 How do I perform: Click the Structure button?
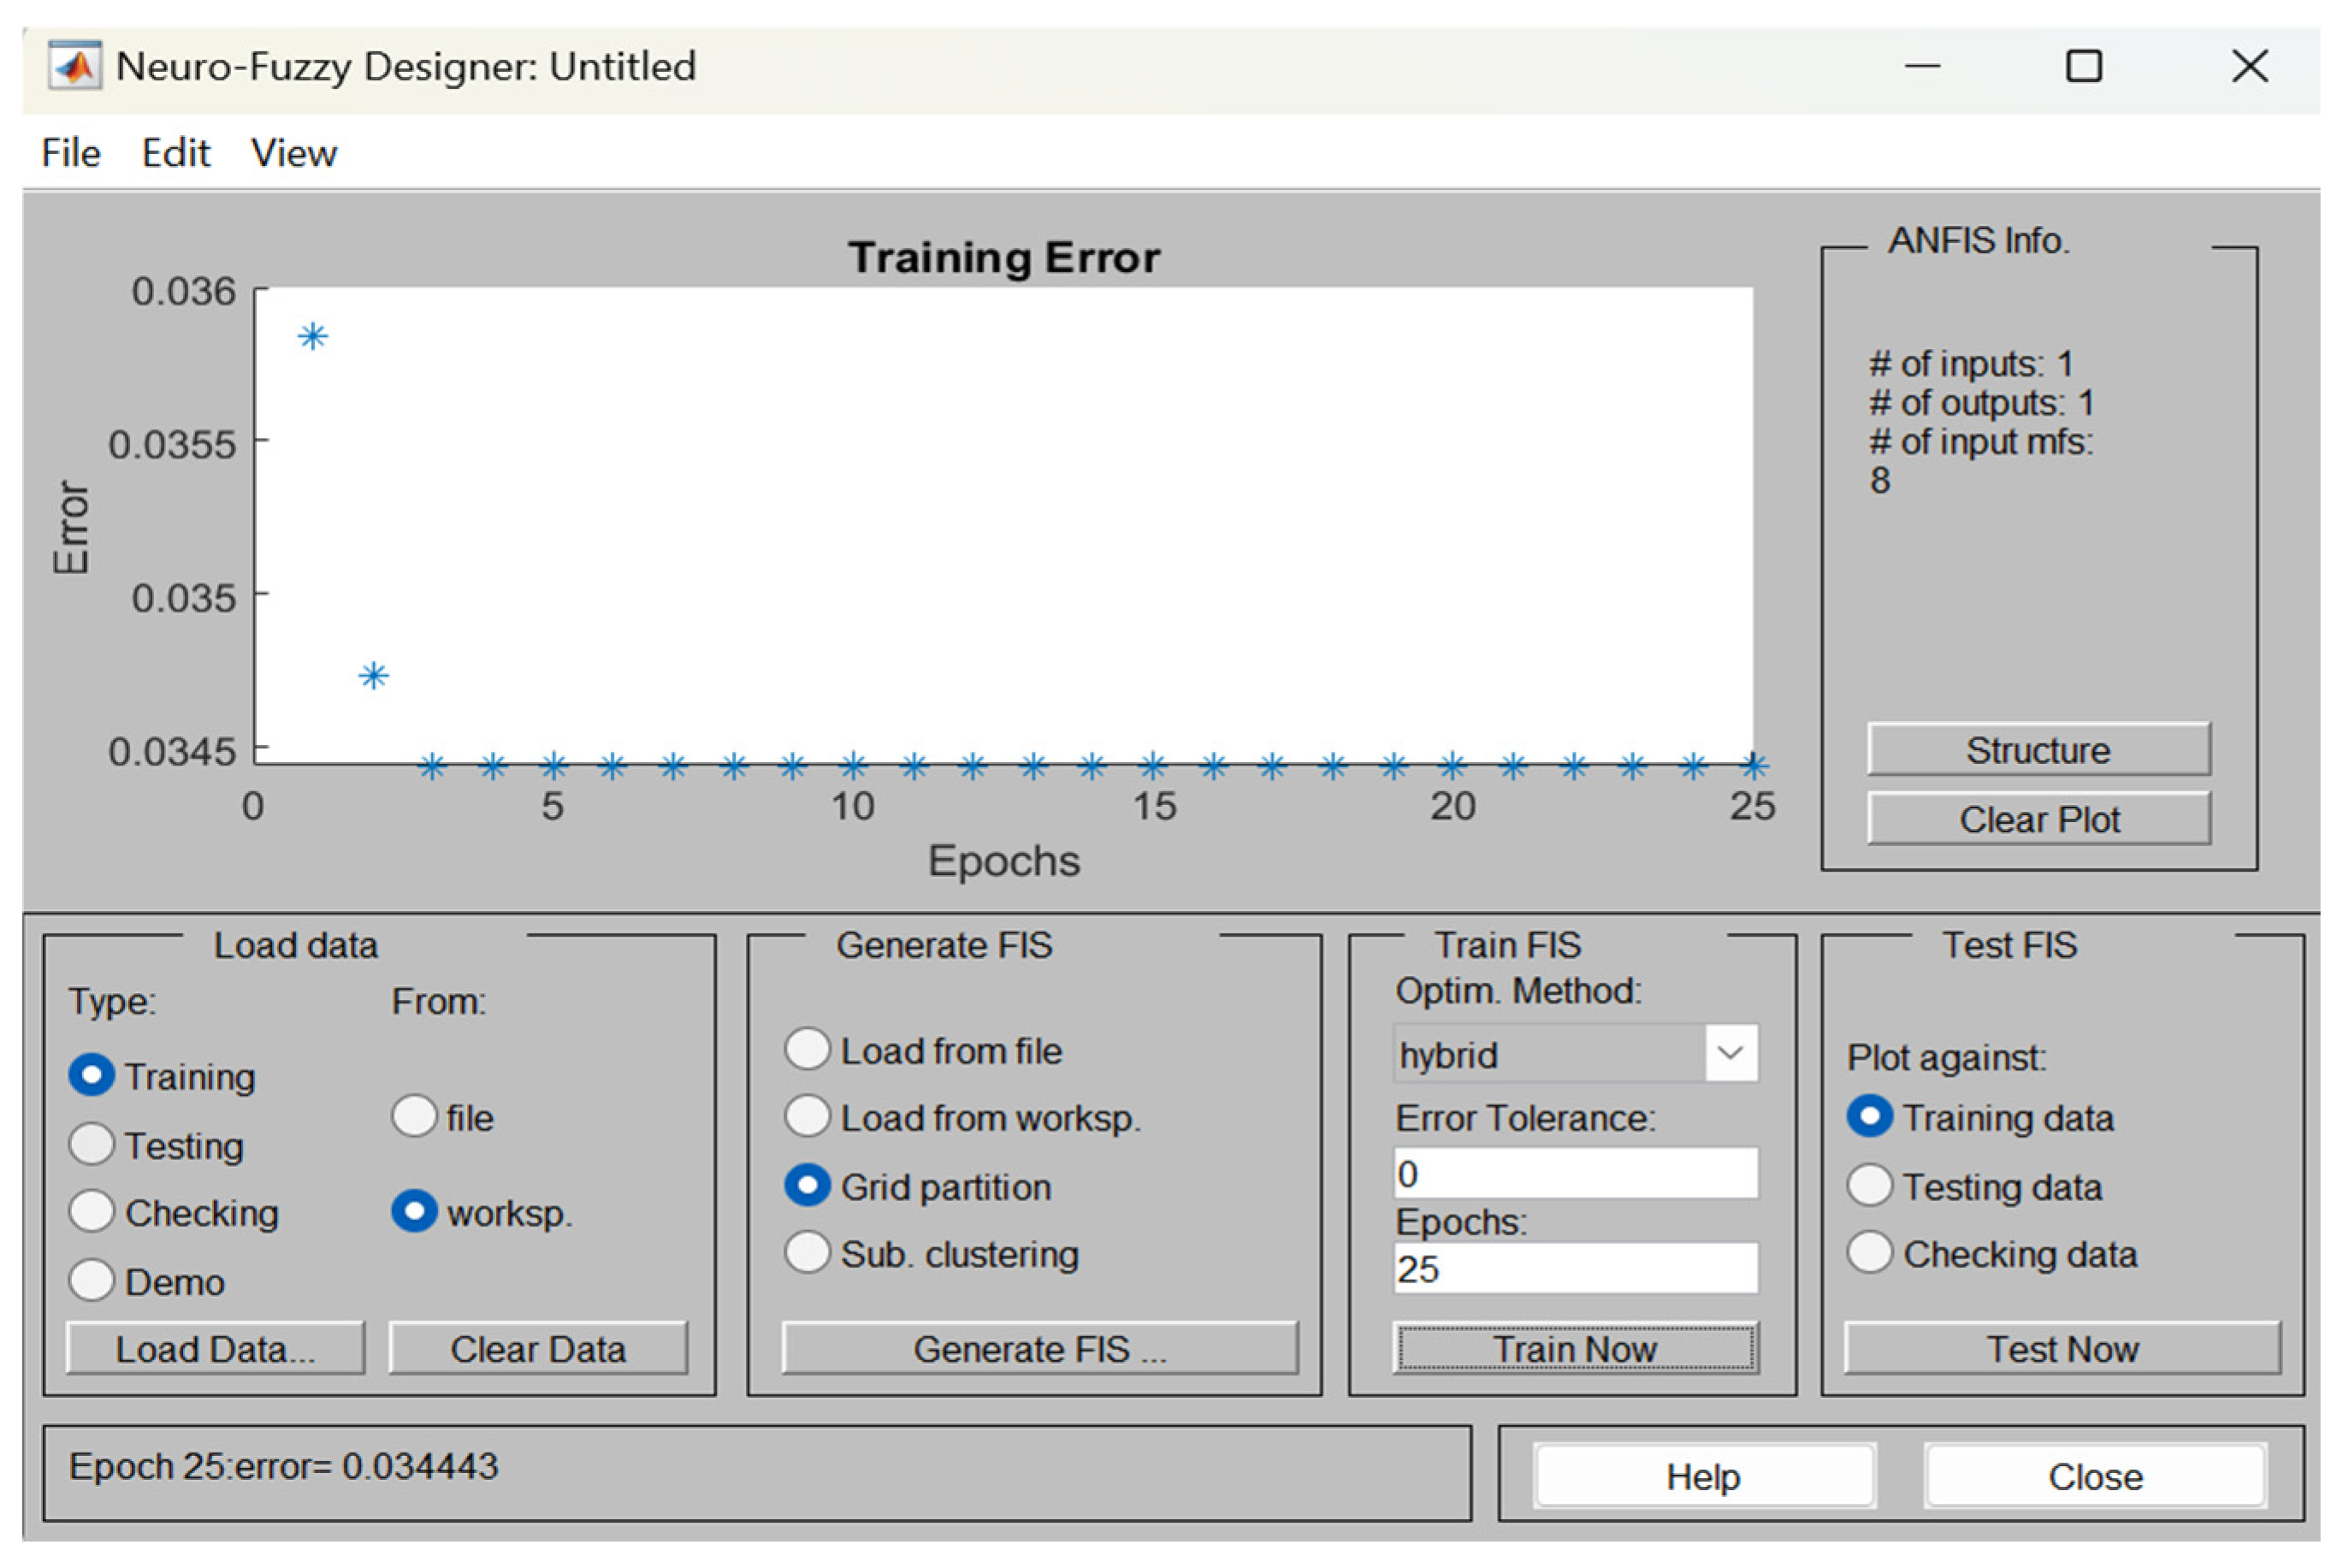point(2037,749)
